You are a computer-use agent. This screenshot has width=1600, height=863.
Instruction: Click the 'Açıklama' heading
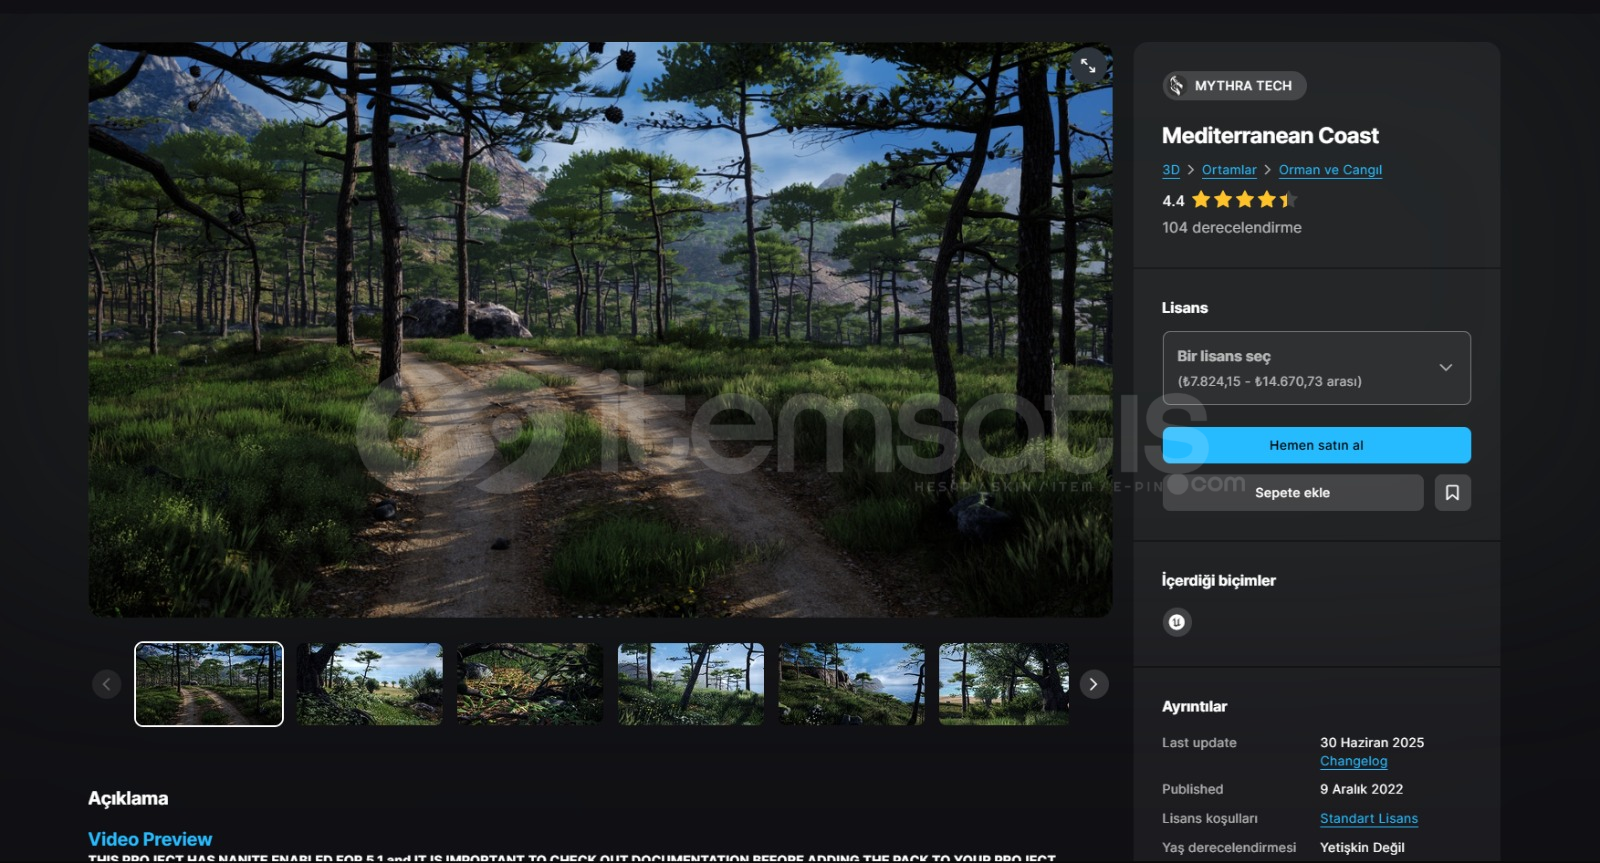[128, 798]
